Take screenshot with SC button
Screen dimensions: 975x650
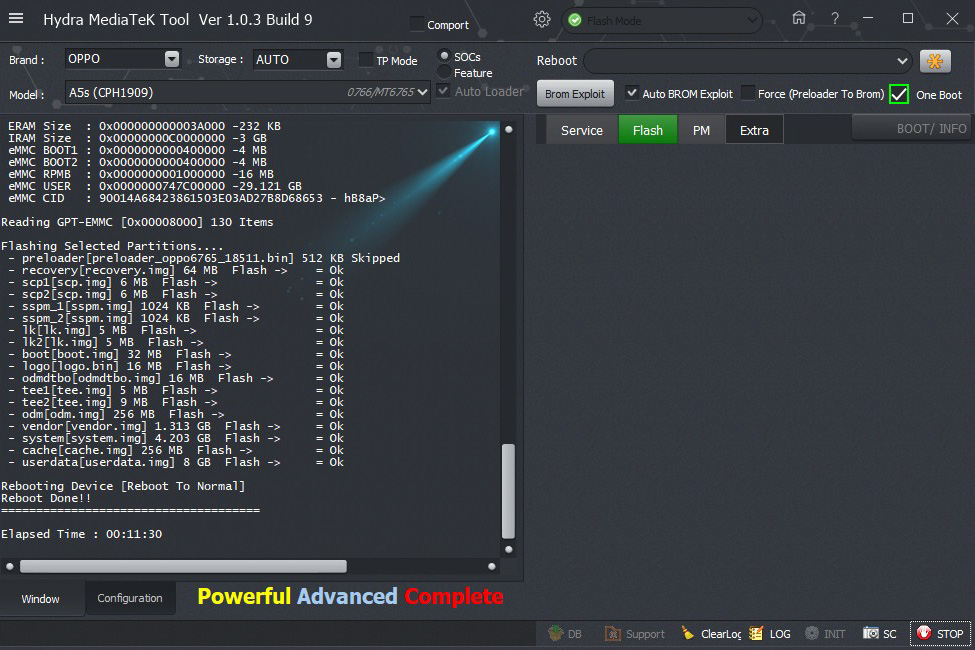coord(880,634)
